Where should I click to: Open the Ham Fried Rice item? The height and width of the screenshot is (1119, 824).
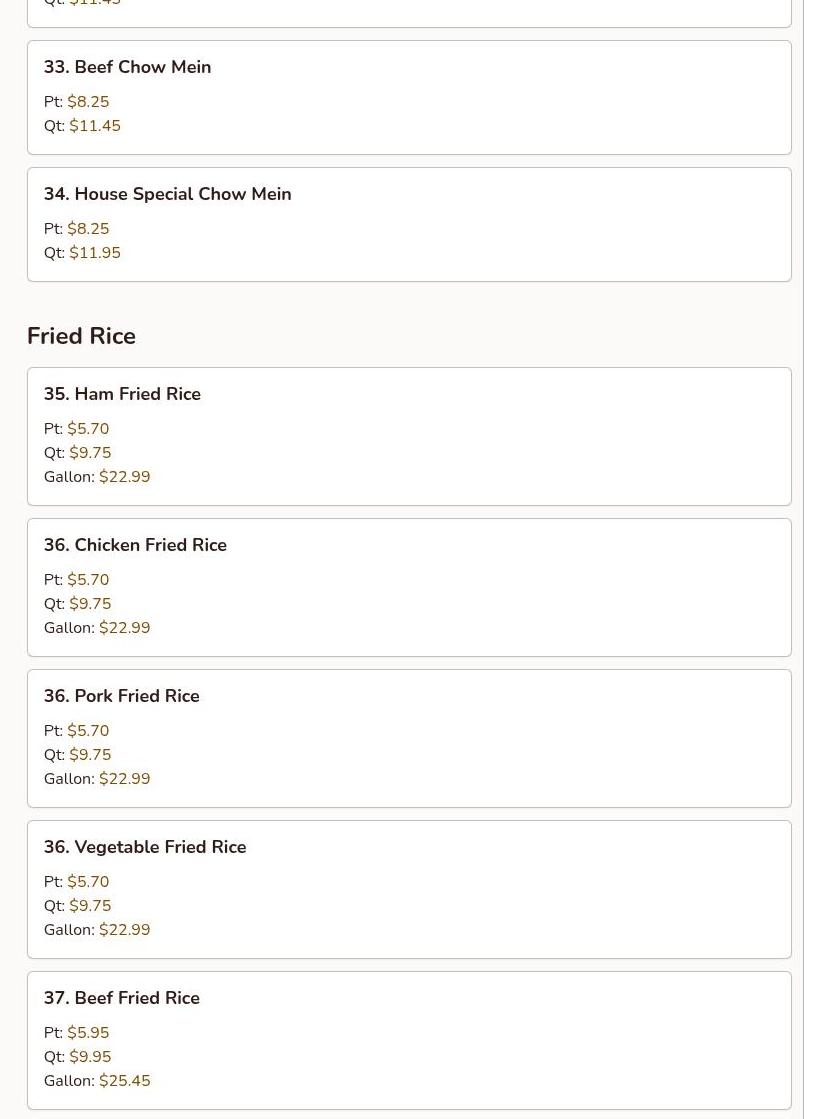[x=122, y=394]
